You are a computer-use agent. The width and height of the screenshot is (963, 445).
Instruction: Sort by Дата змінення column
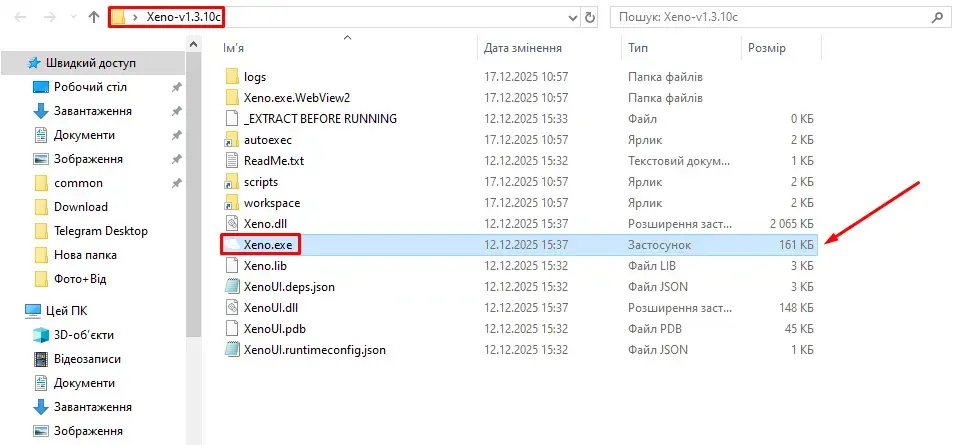[523, 48]
